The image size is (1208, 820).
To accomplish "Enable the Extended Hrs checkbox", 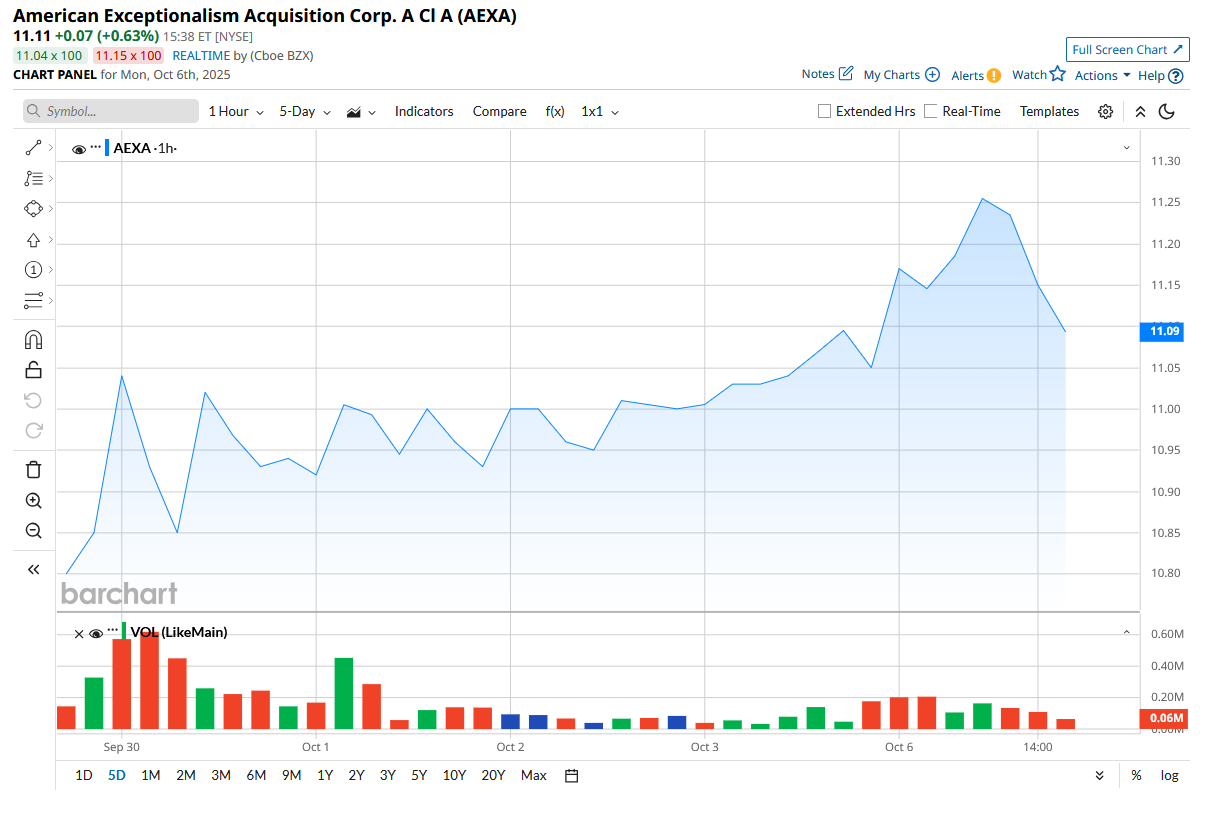I will pos(825,112).
